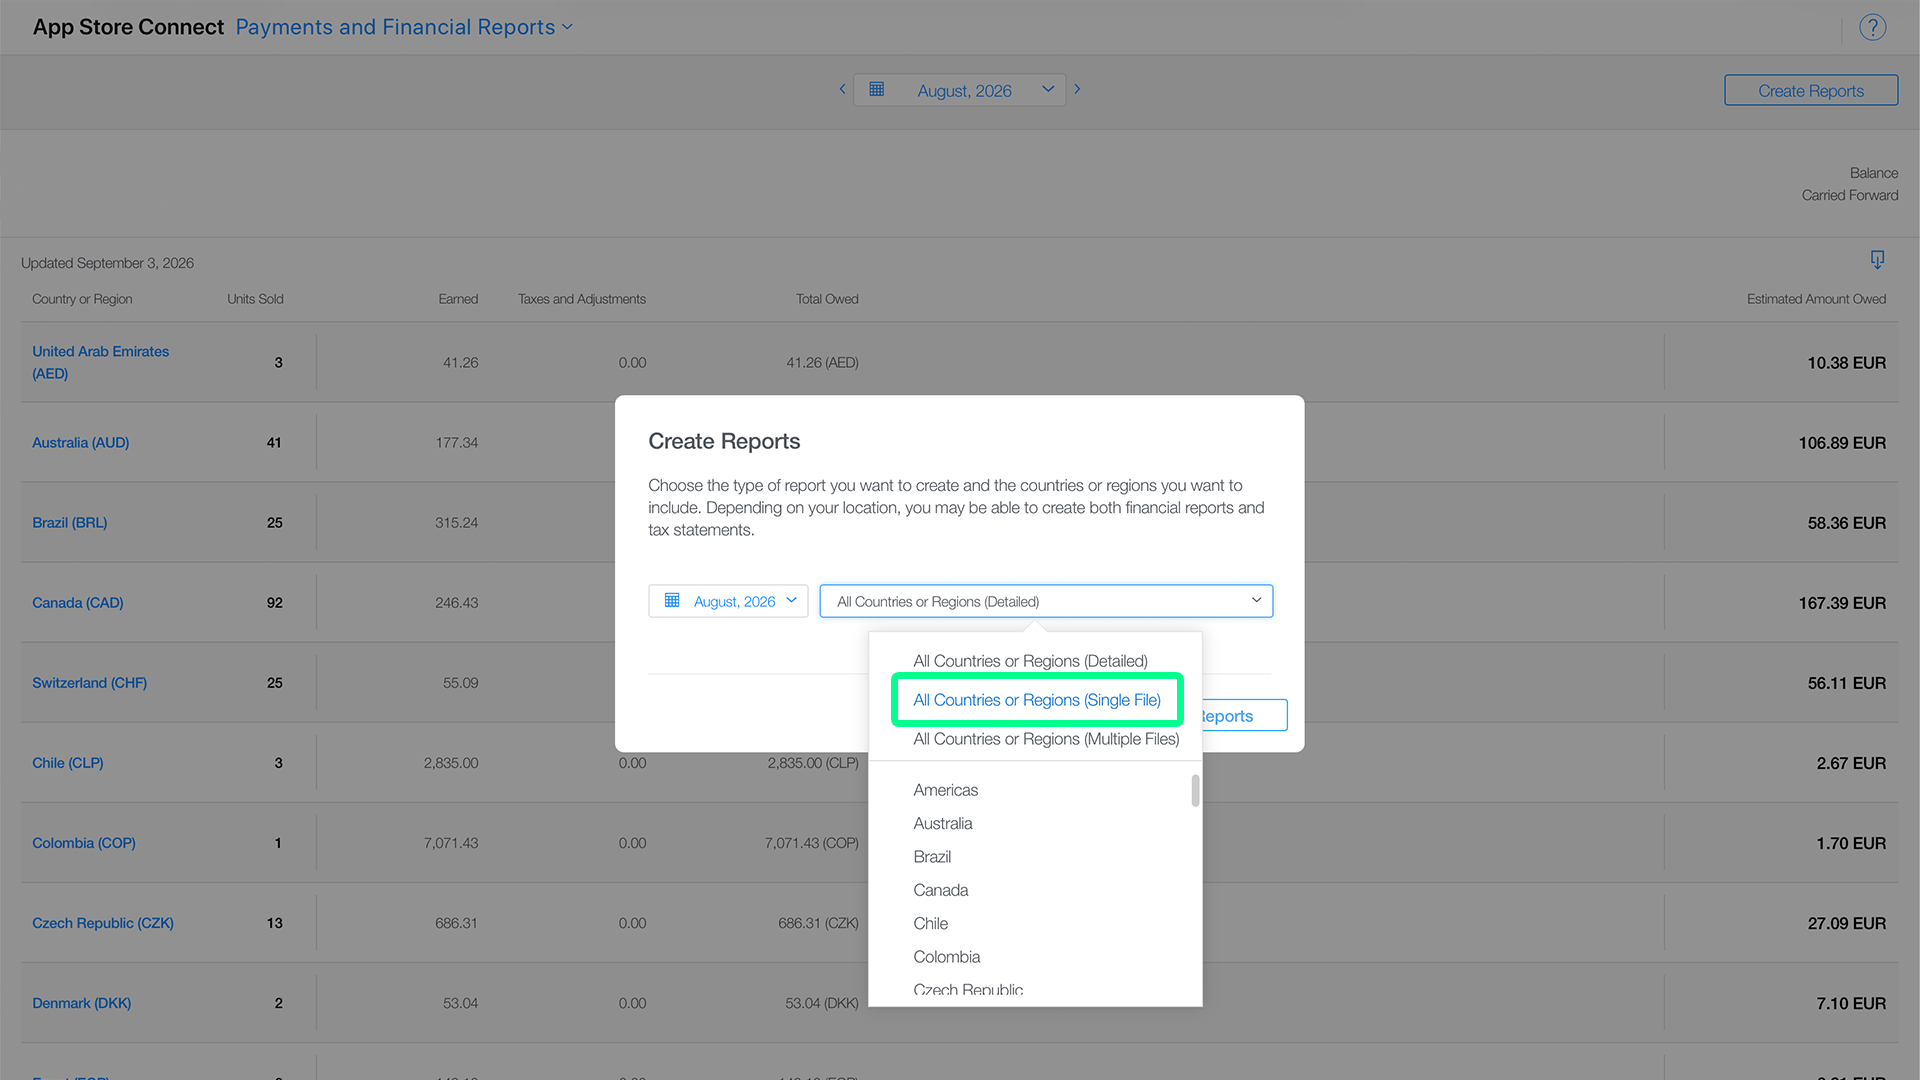Click calendar icon in Create Reports dialog
The image size is (1920, 1080).
(672, 600)
